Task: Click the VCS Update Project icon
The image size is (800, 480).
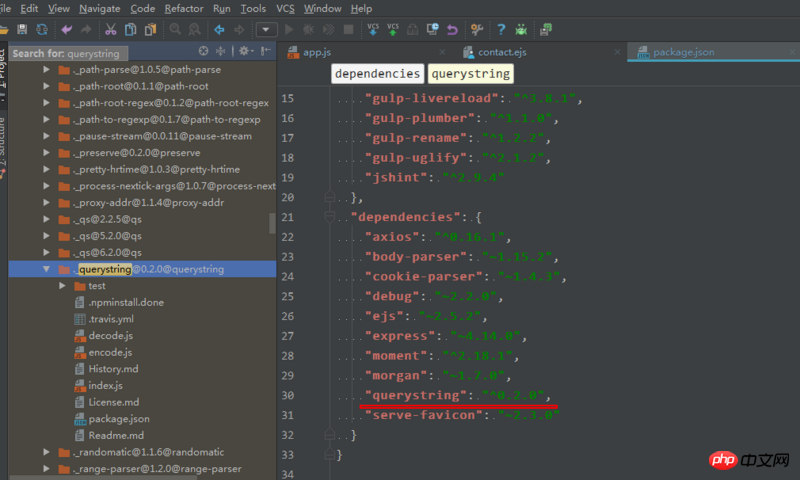Action: click(373, 29)
